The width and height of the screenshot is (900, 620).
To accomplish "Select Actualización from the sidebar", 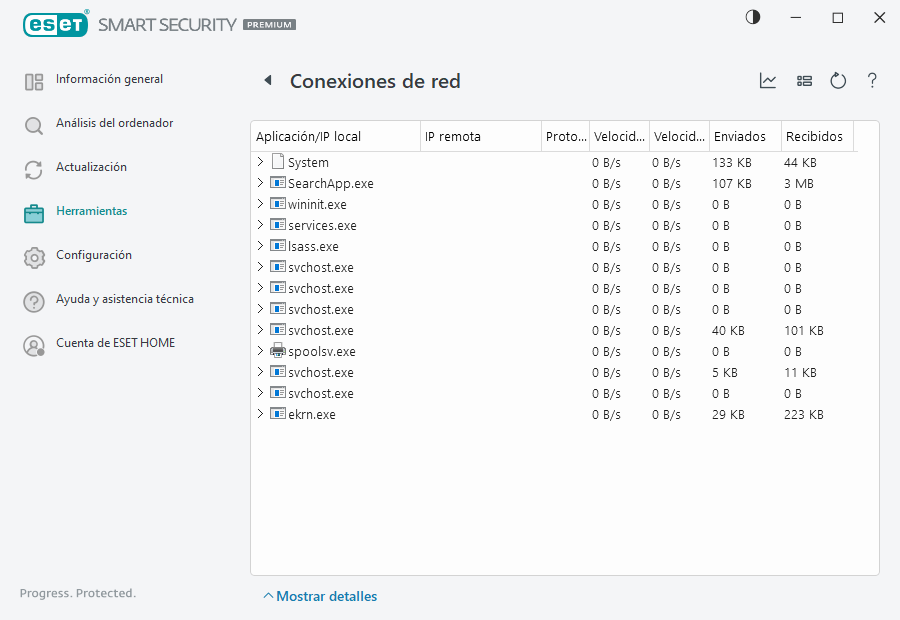I will tap(91, 168).
